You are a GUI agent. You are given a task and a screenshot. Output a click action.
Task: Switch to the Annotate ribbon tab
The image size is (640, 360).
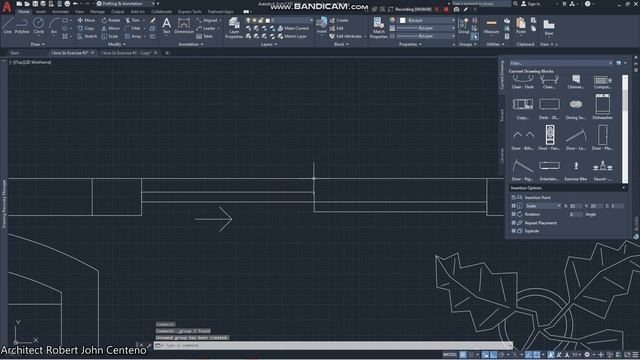point(60,11)
